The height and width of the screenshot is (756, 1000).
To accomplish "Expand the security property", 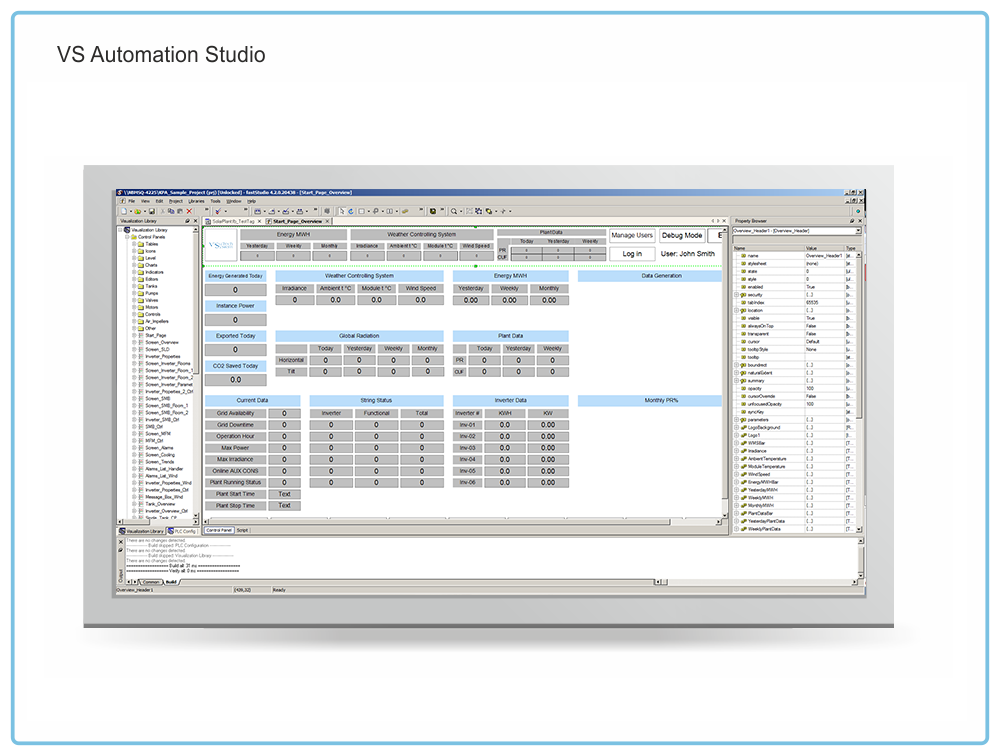I will 737,295.
